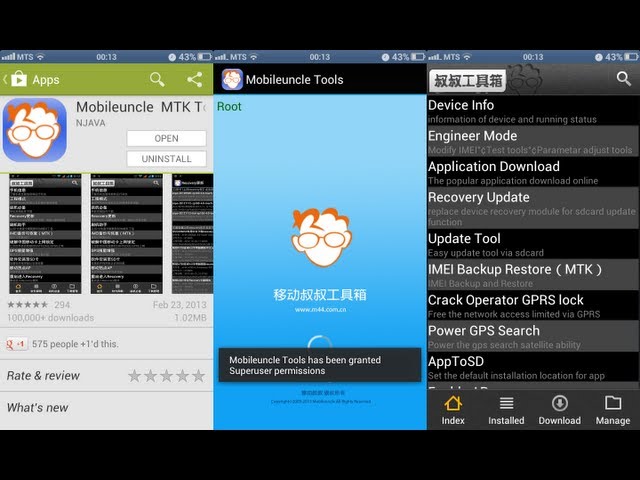The image size is (640, 480).
Task: Click the OPEN button
Action: click(x=166, y=138)
